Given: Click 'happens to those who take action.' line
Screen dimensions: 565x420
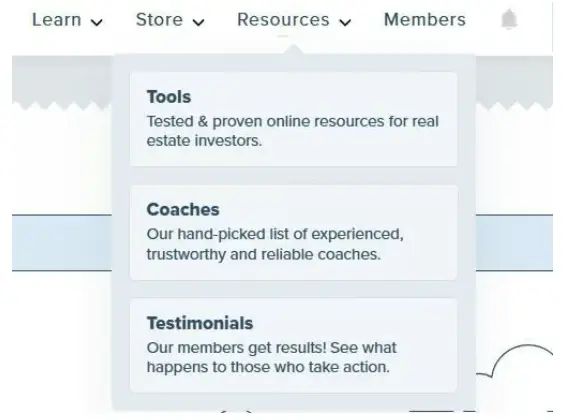Looking at the screenshot, I should [268, 367].
